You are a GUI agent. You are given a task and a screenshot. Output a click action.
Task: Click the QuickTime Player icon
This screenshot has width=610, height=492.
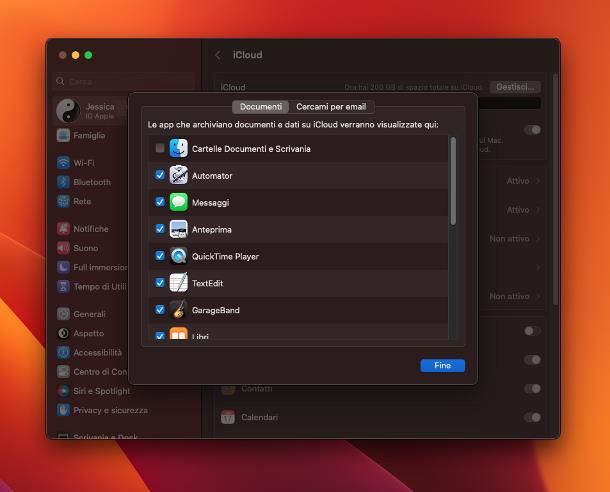pos(179,256)
